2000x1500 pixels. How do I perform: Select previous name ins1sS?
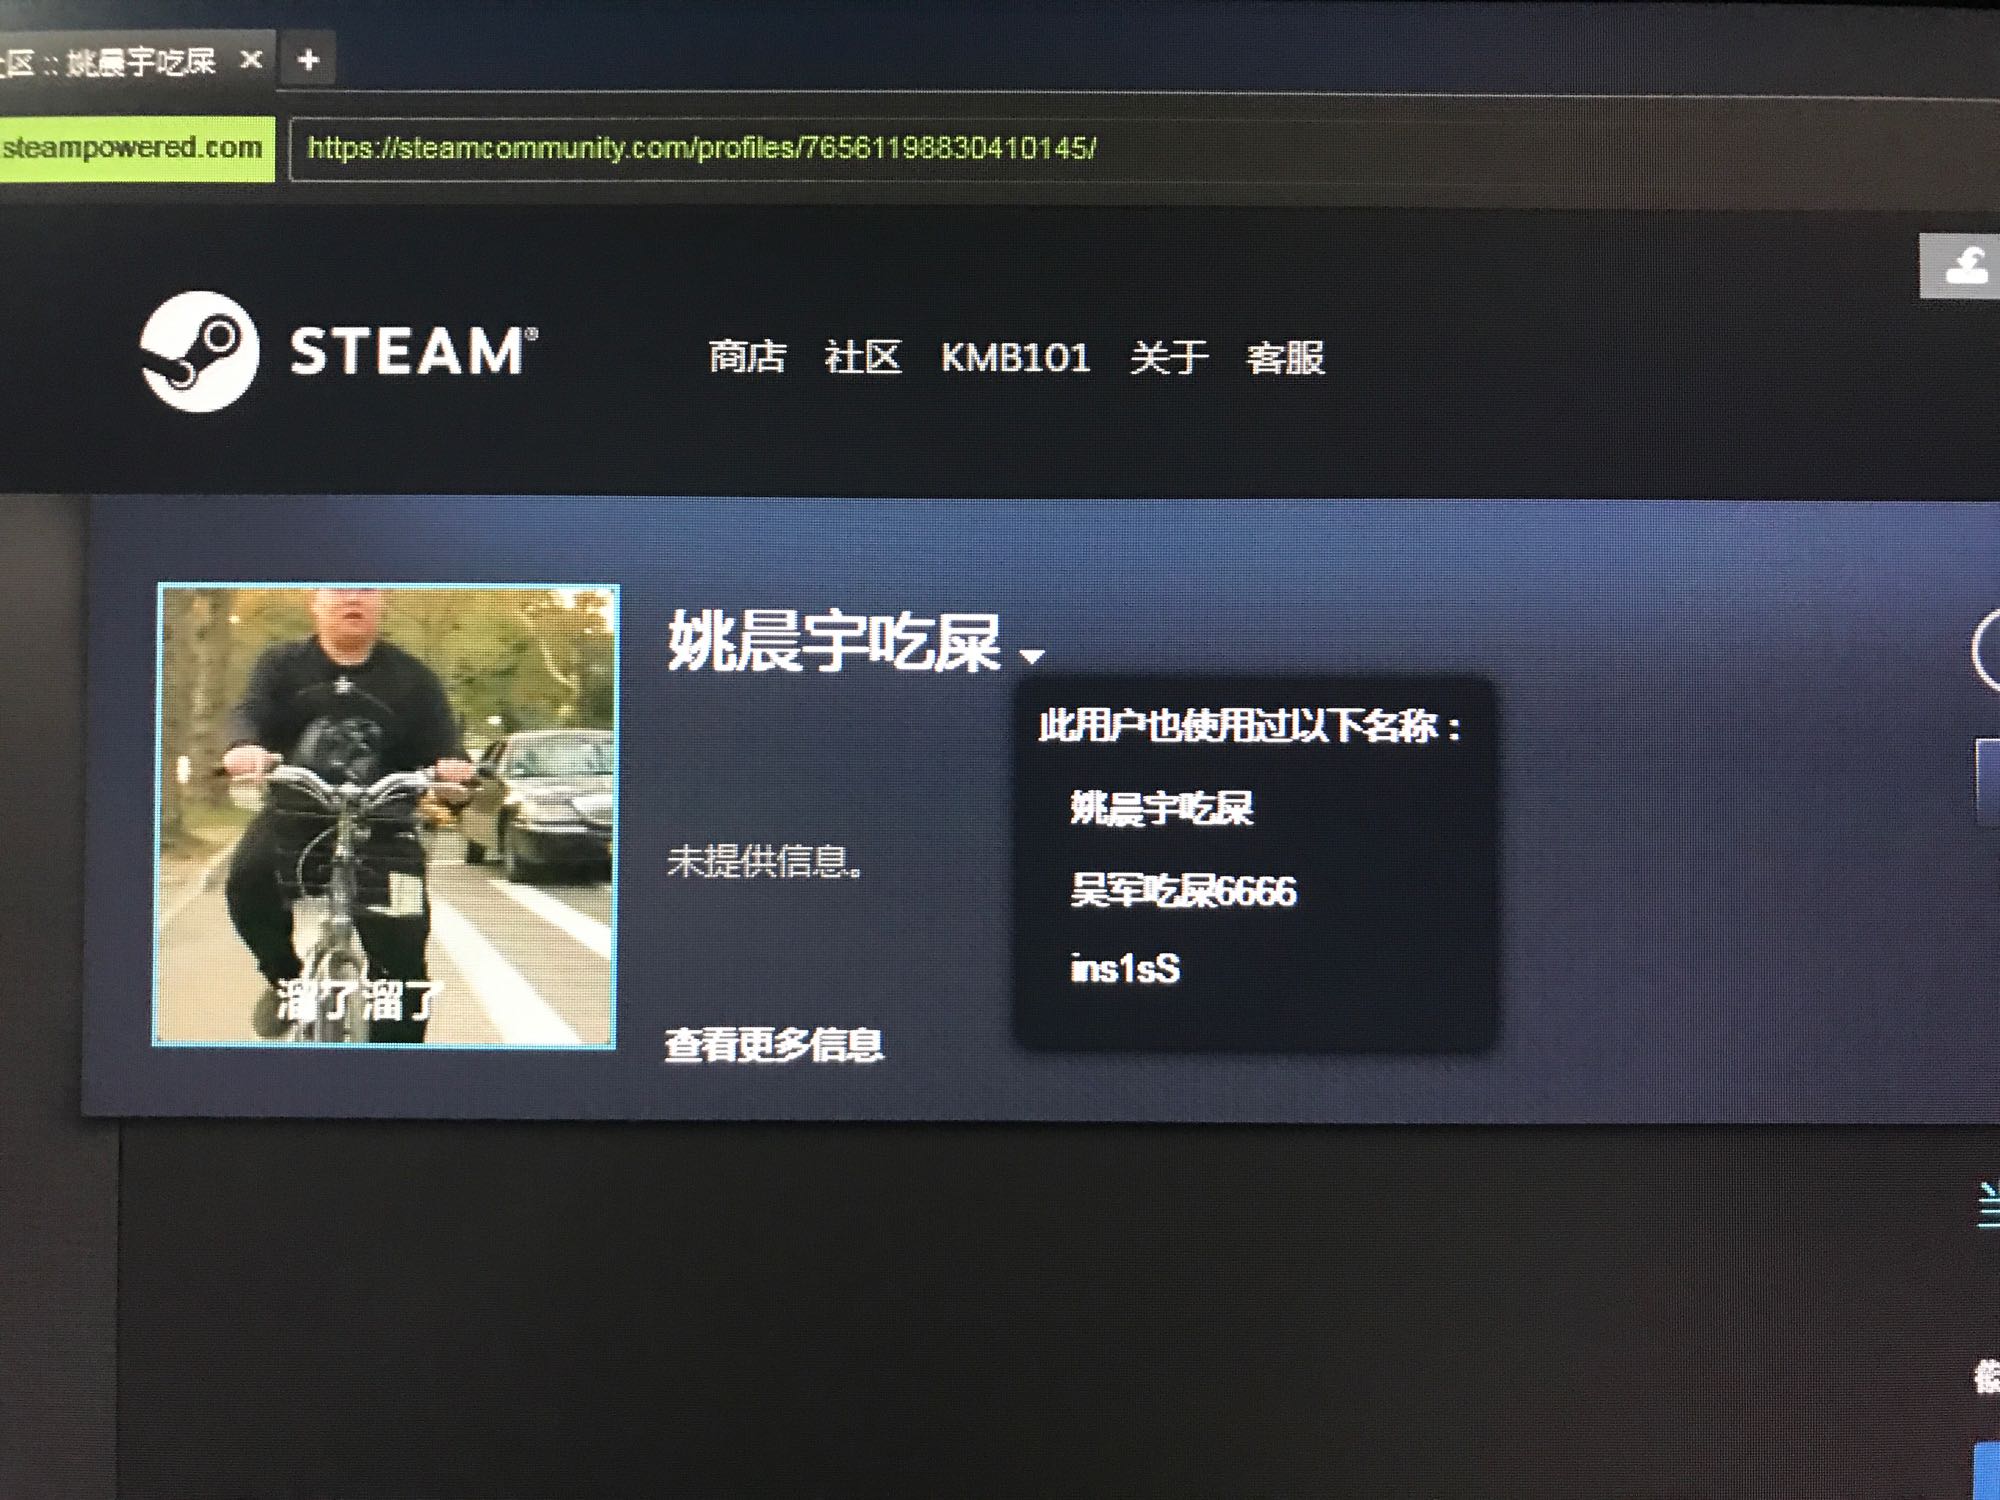(1125, 969)
